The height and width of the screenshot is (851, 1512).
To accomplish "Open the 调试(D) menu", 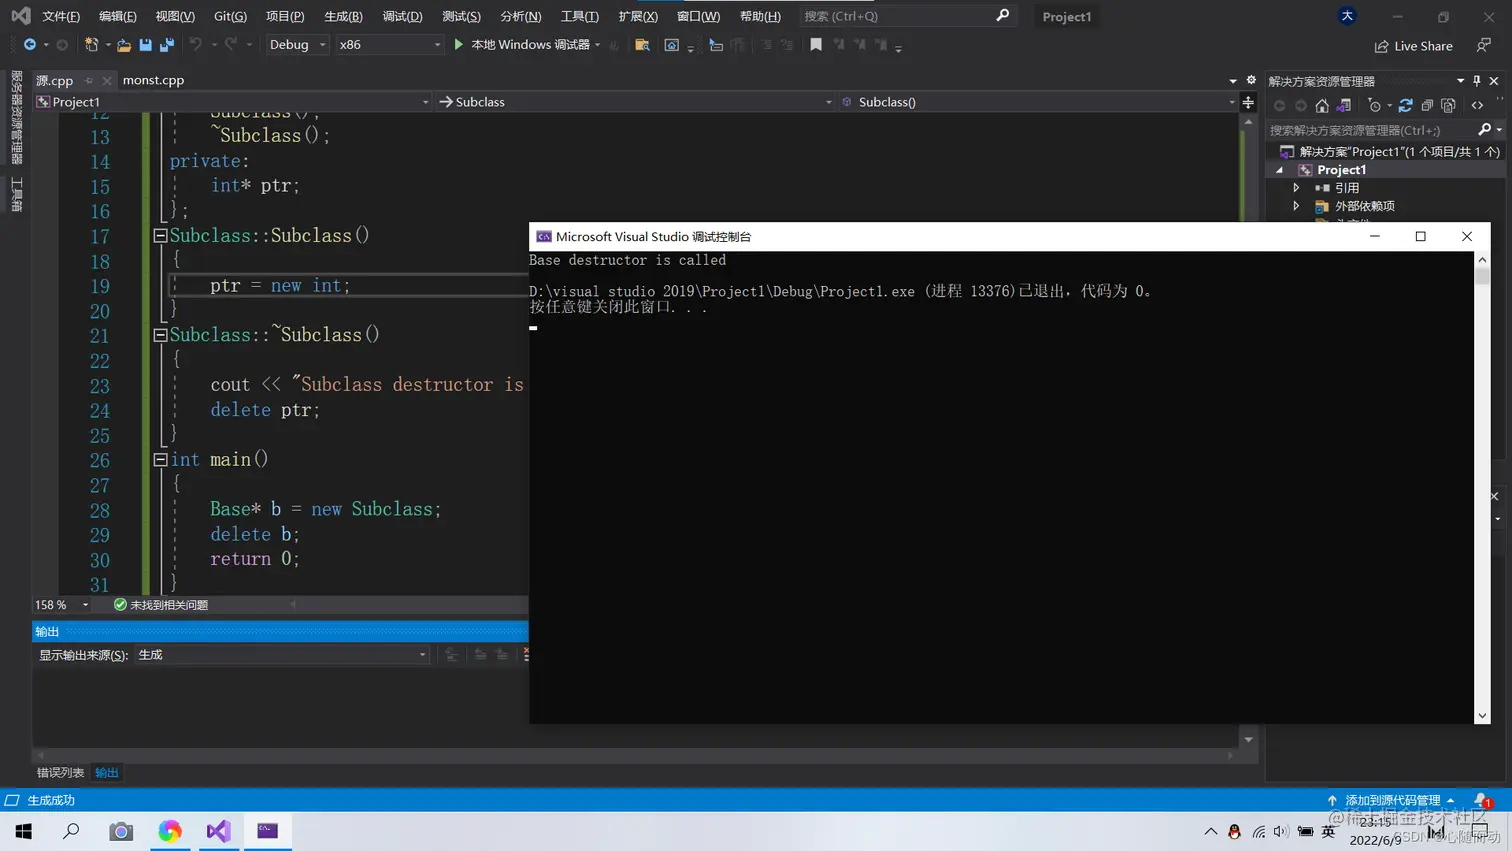I will click(x=402, y=16).
